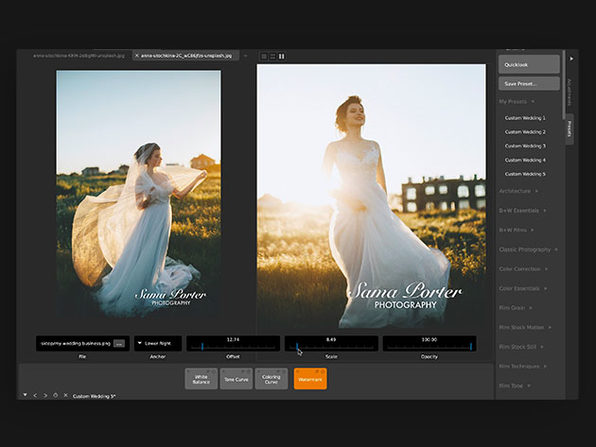
Task: Open the vertical Presets side tab
Action: [x=569, y=129]
